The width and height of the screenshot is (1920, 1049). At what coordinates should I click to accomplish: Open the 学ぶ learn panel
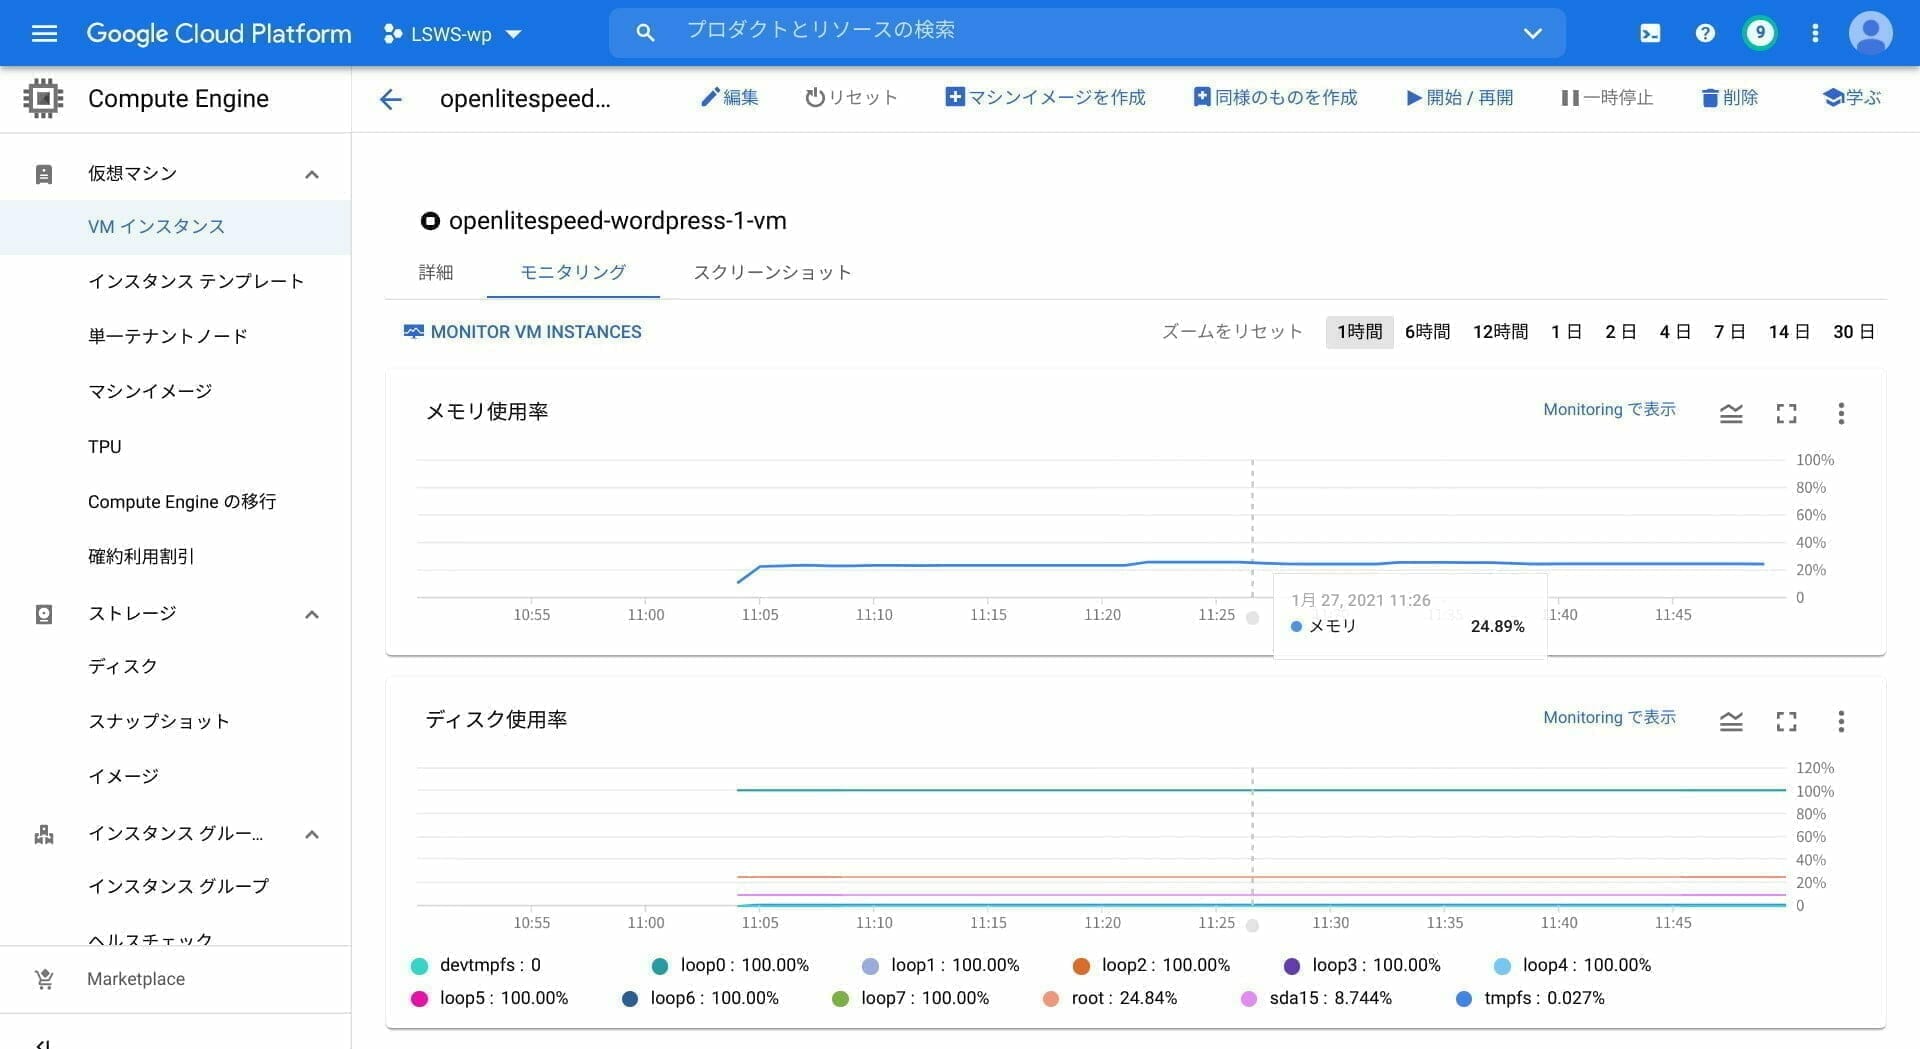(x=1852, y=97)
